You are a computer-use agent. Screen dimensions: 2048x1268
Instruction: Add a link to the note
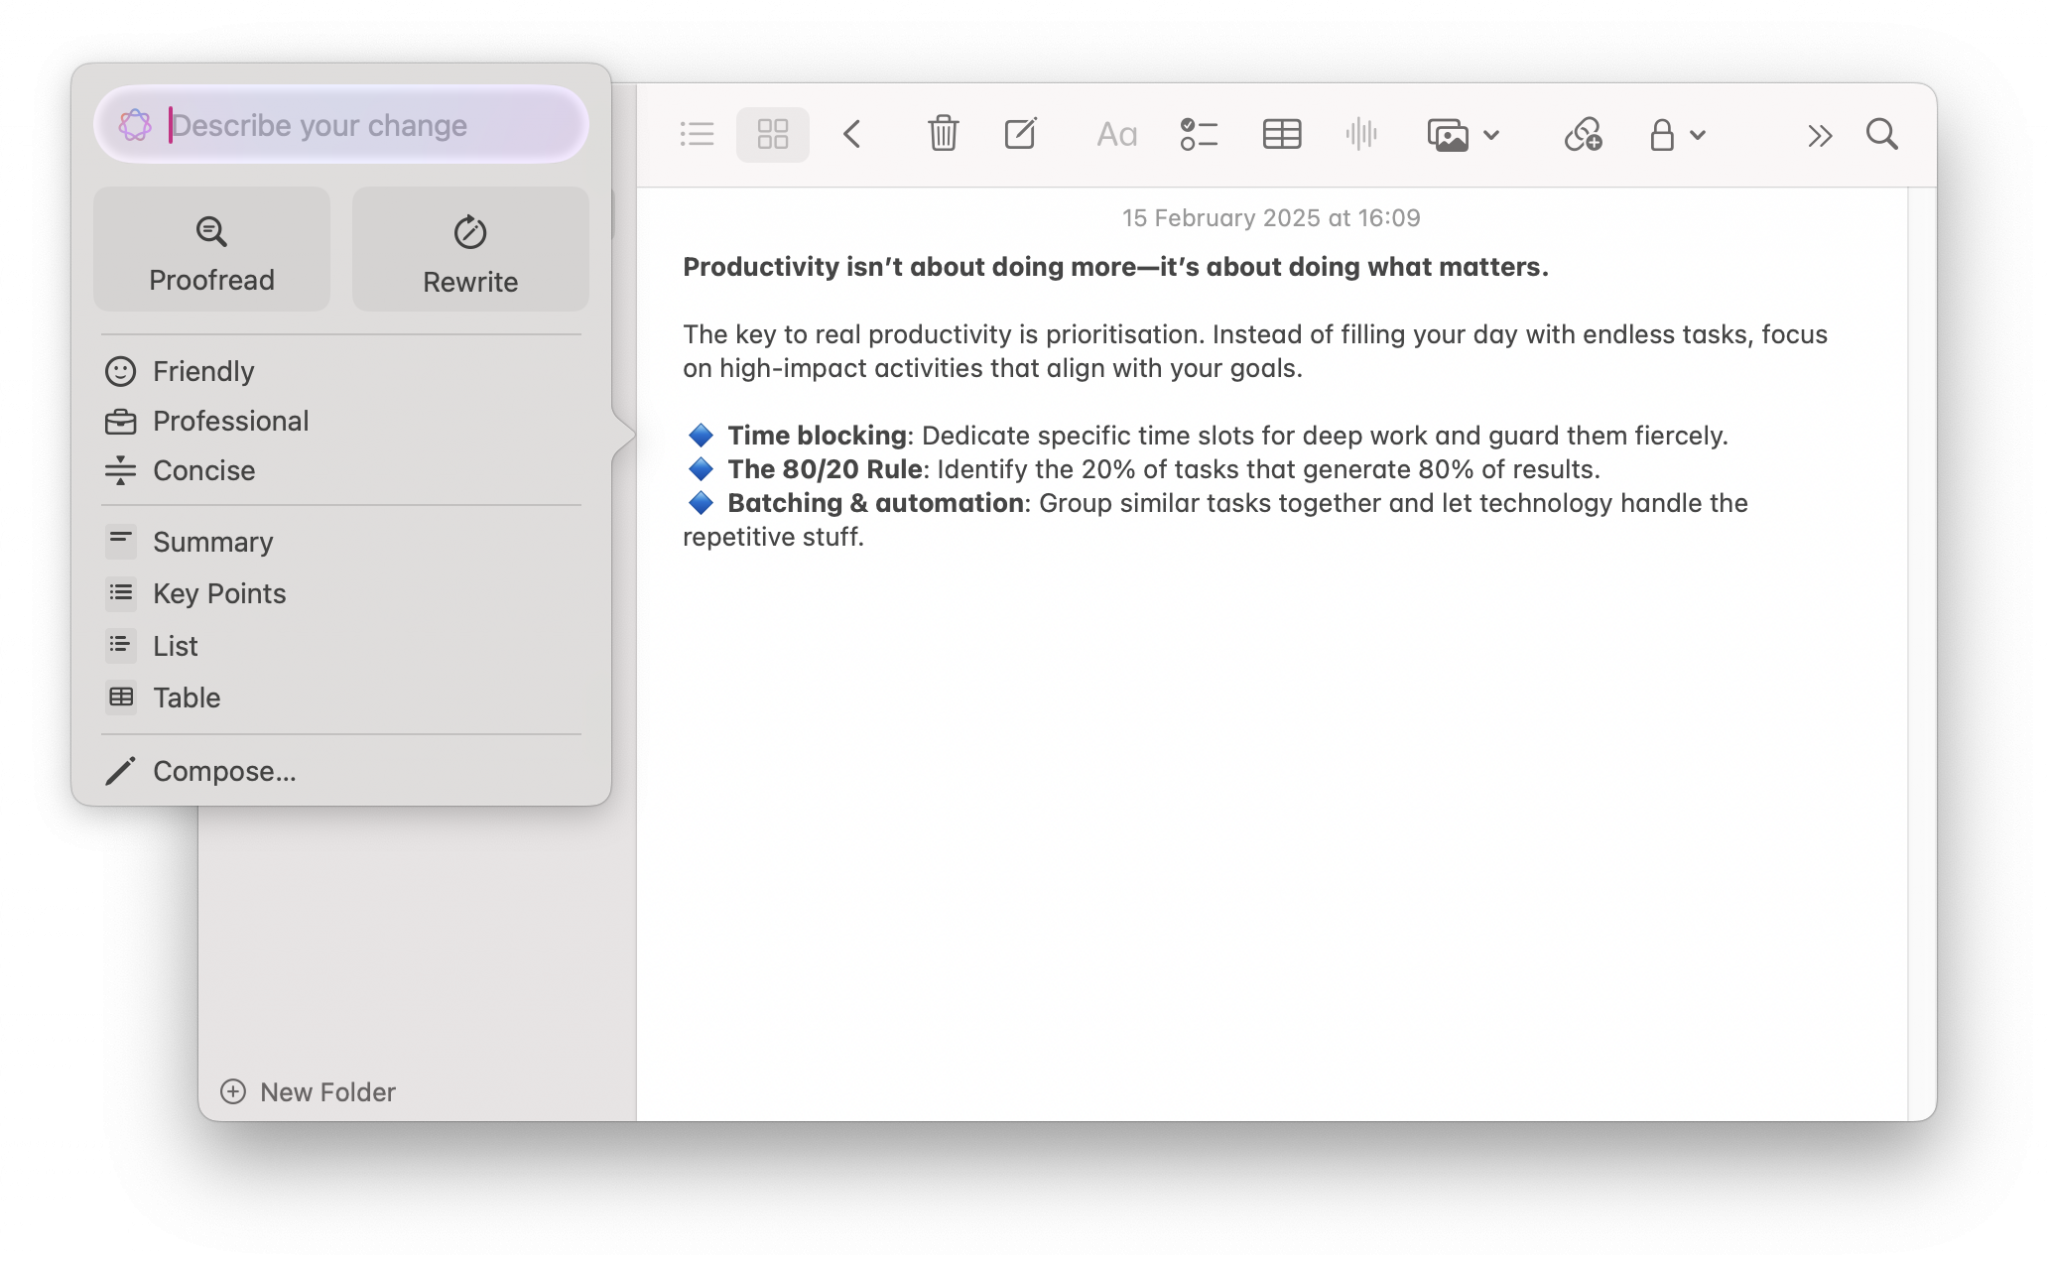coord(1581,134)
